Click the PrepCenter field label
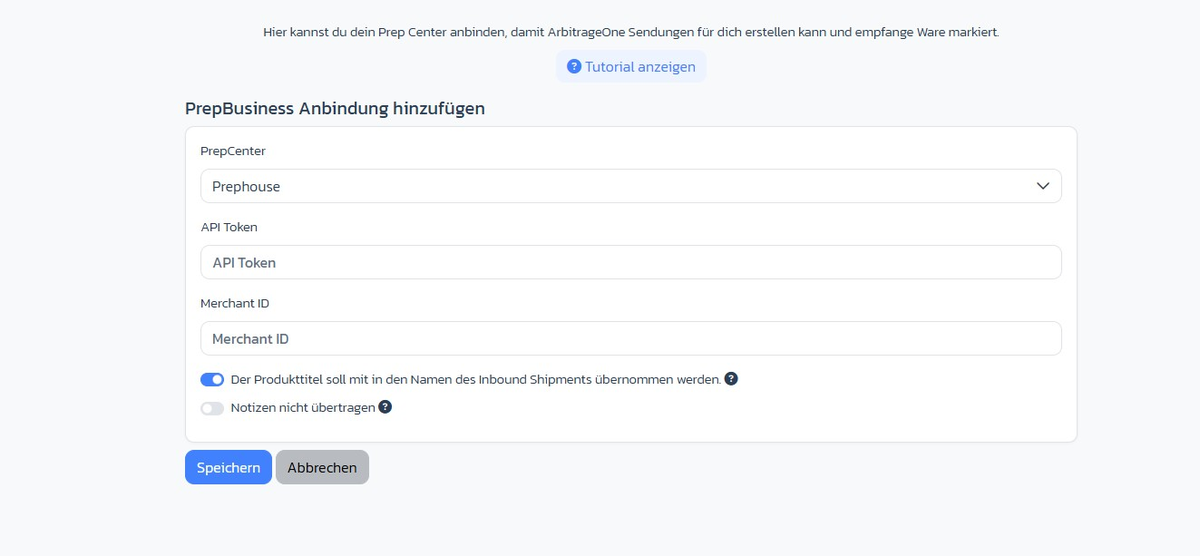Image resolution: width=1200 pixels, height=556 pixels. pyautogui.click(x=233, y=151)
